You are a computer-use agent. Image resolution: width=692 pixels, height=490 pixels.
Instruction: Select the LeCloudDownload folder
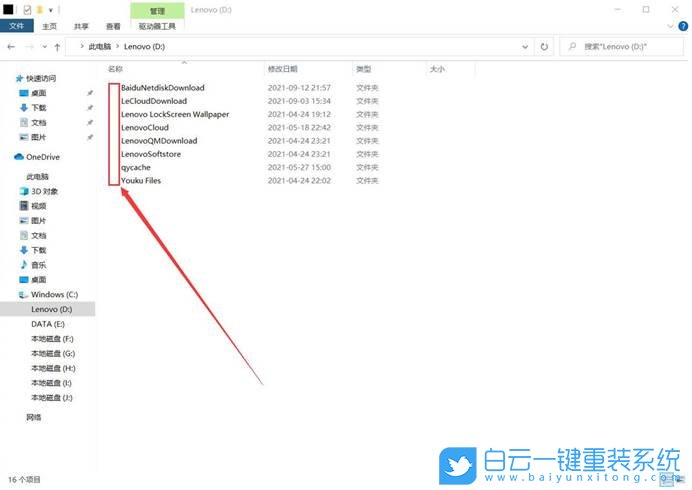[x=154, y=101]
